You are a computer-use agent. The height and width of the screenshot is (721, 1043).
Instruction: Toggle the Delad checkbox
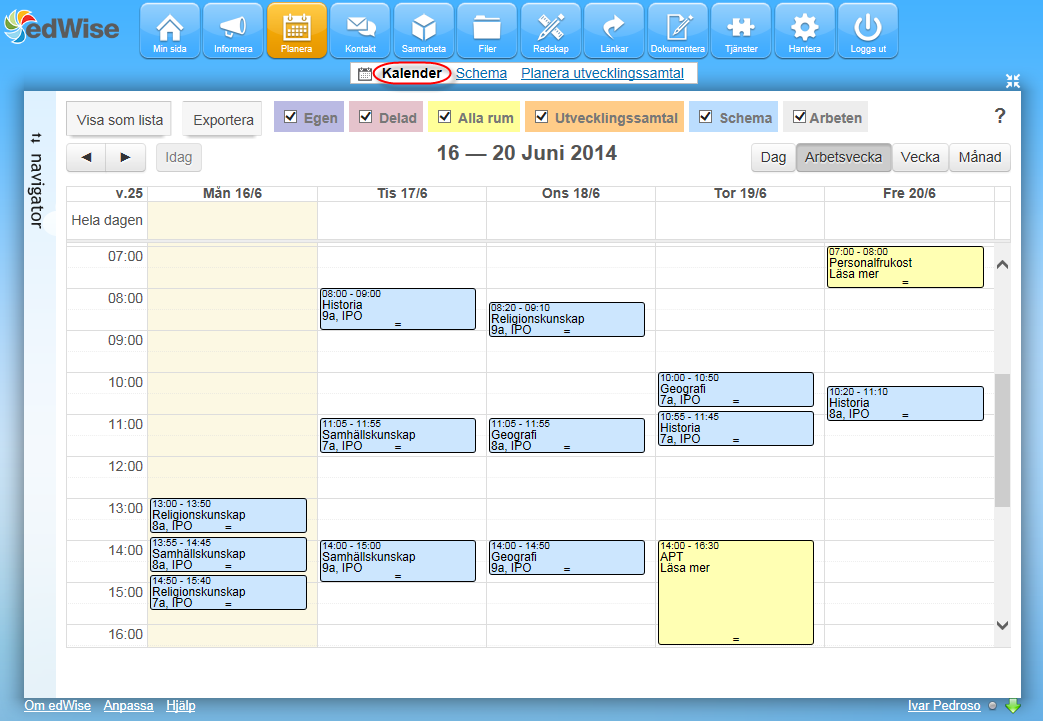point(366,116)
